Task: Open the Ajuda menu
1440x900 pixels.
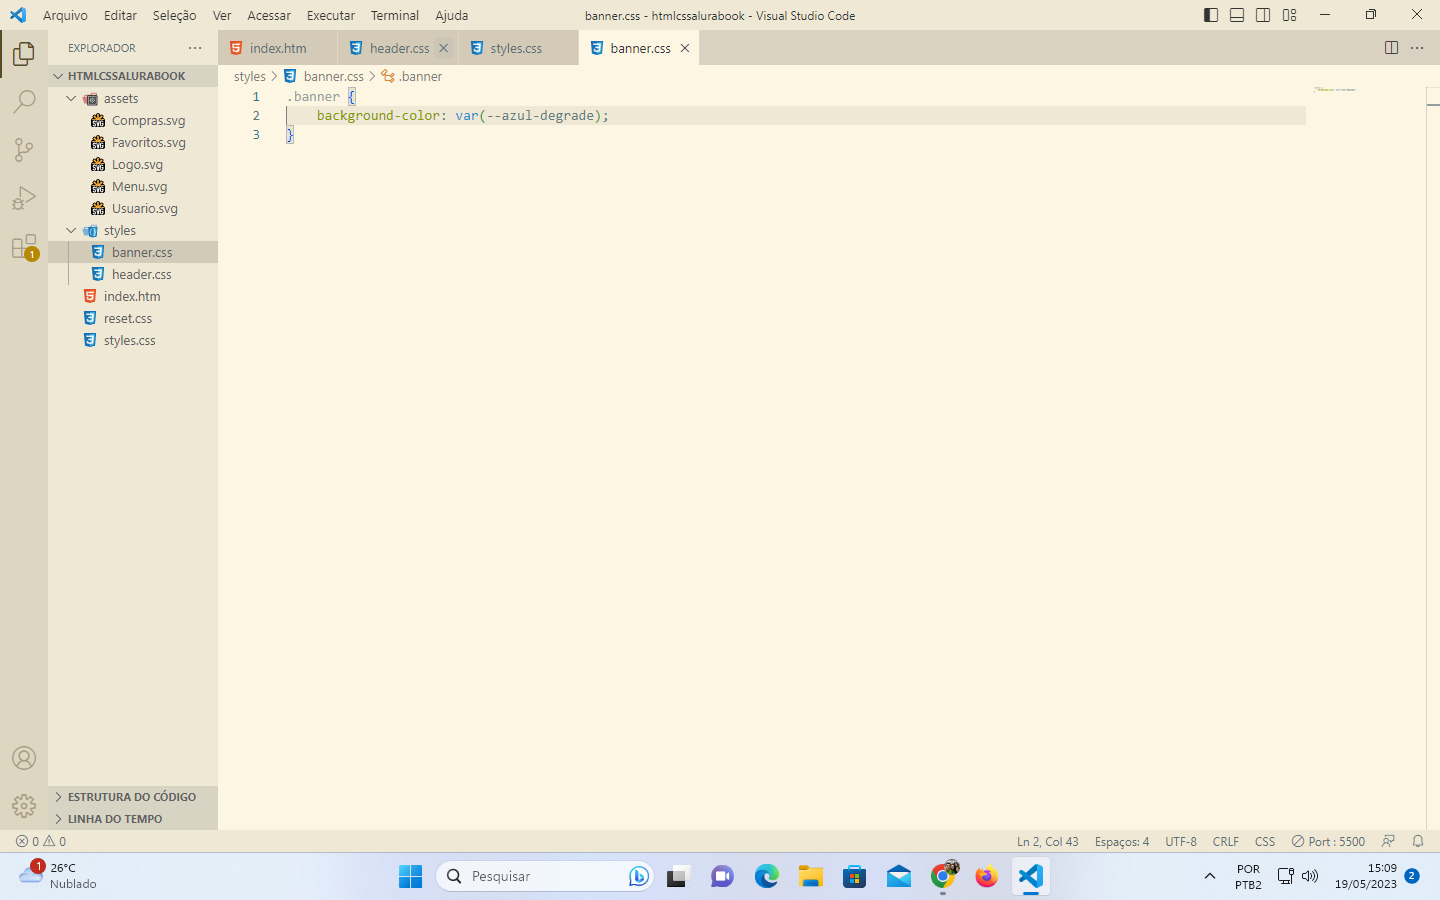Action: [x=451, y=15]
